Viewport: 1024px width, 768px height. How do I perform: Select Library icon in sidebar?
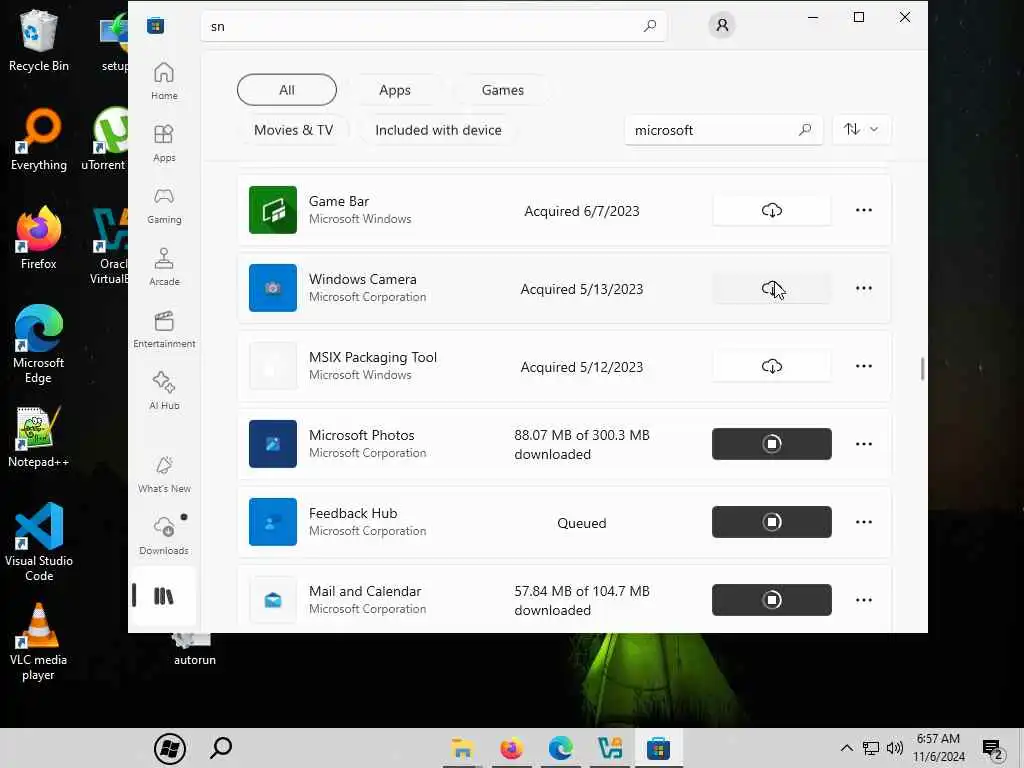coord(164,596)
